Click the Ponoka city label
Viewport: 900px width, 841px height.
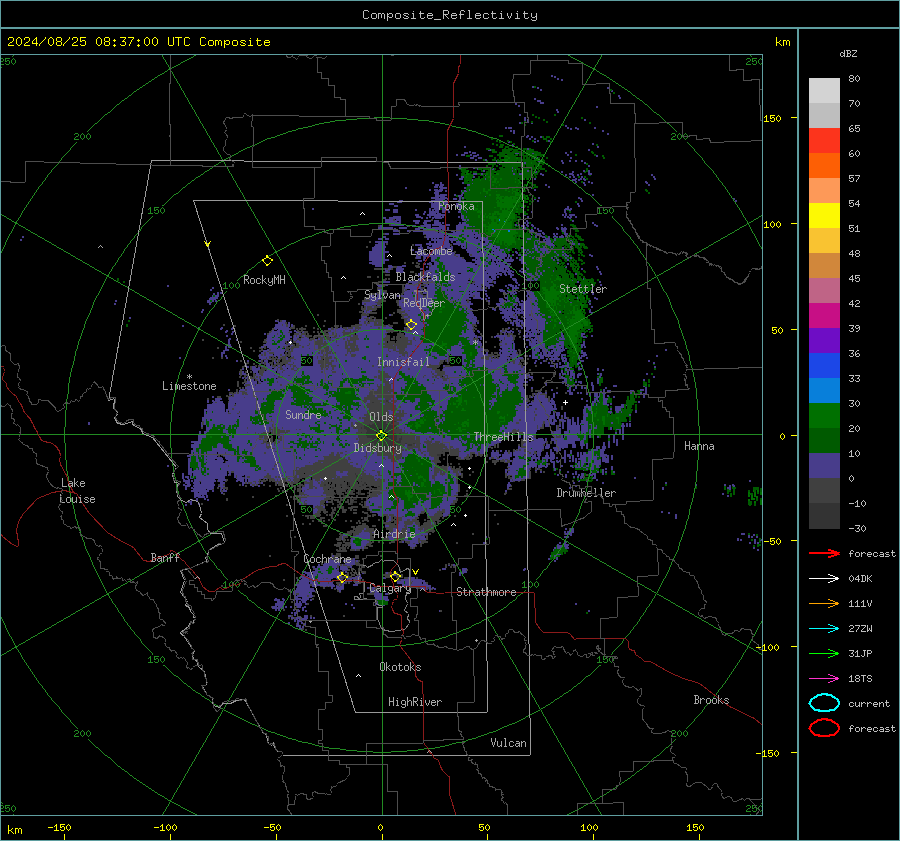tap(456, 206)
